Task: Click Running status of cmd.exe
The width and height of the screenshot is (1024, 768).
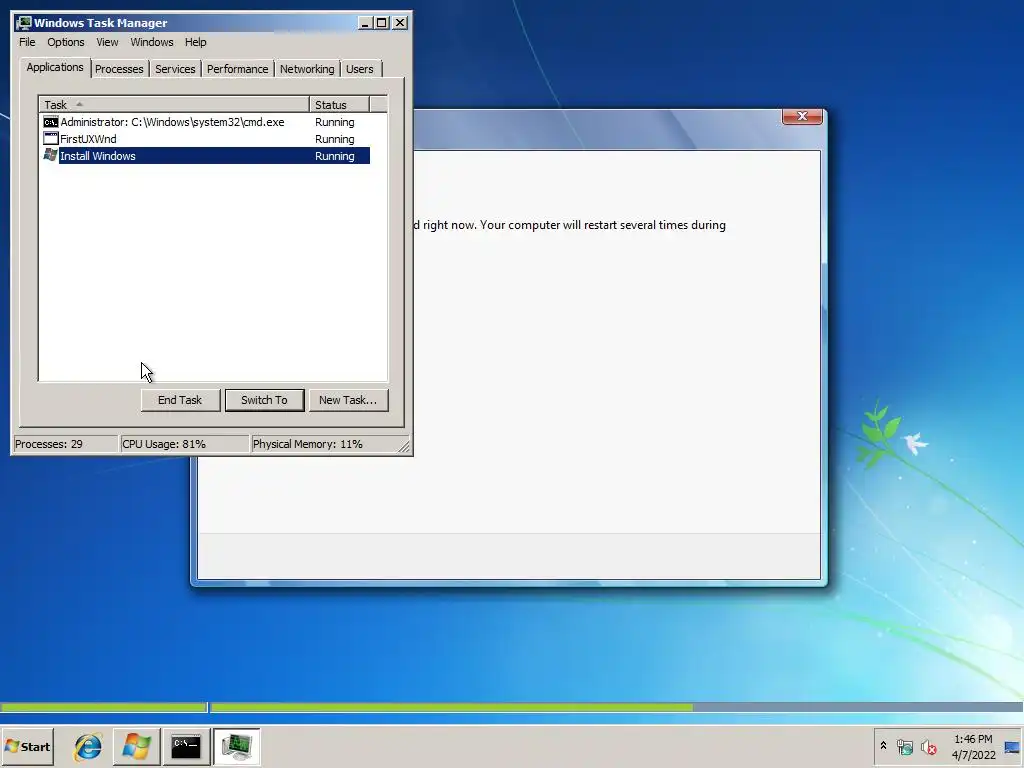Action: point(334,122)
